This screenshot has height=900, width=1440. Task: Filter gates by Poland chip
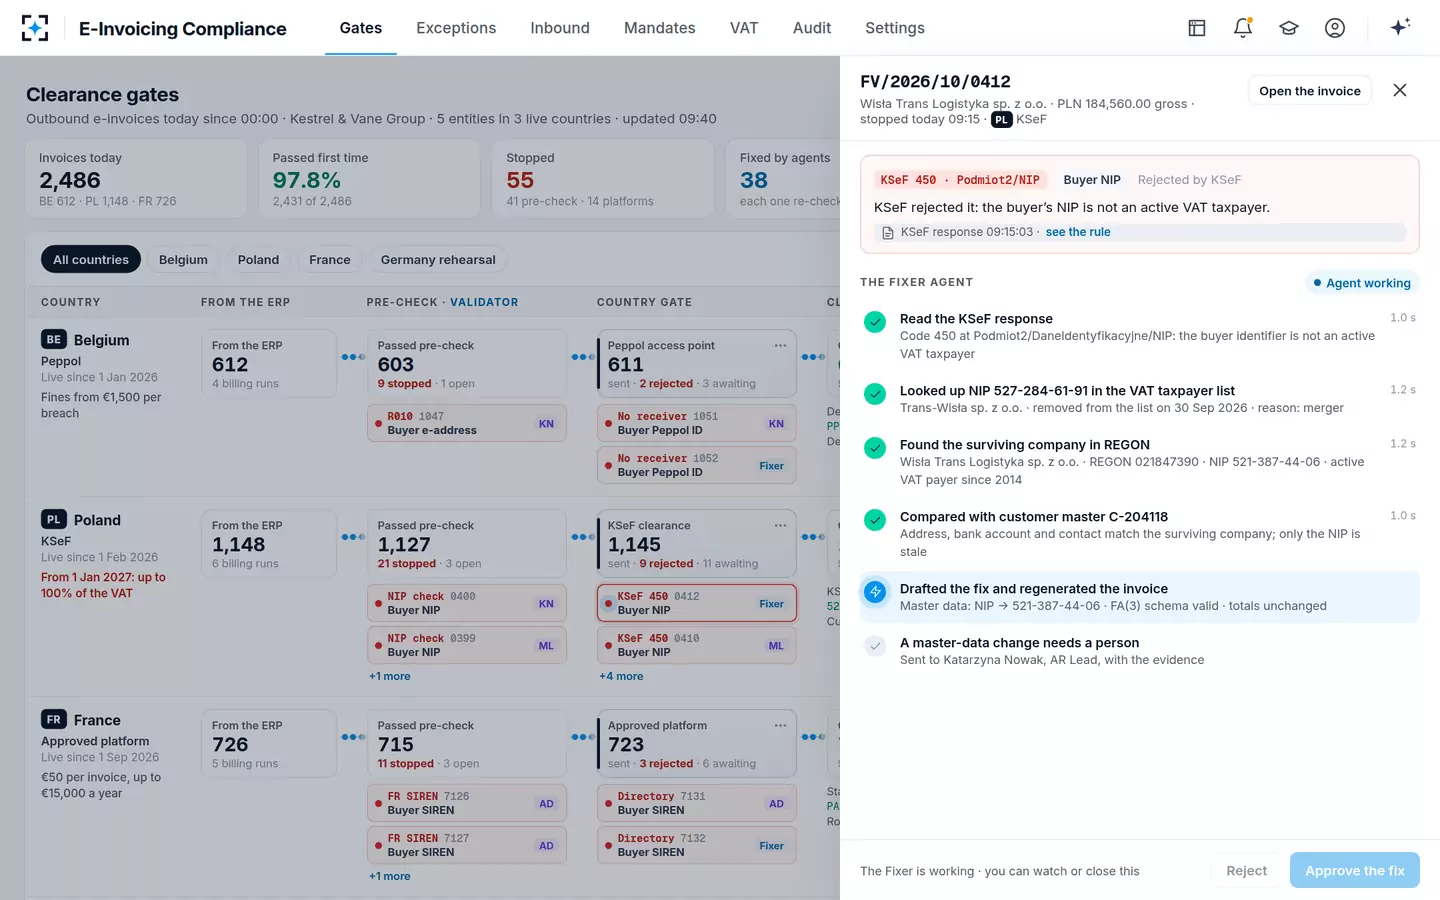point(258,259)
